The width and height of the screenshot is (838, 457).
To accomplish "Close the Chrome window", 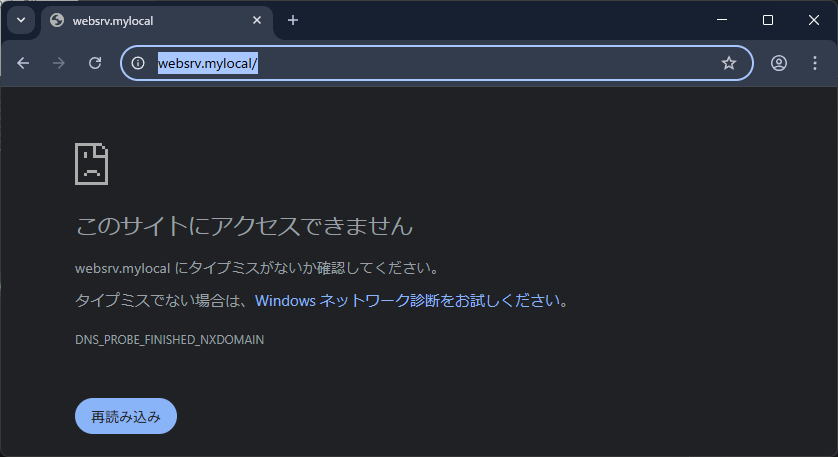I will click(814, 20).
